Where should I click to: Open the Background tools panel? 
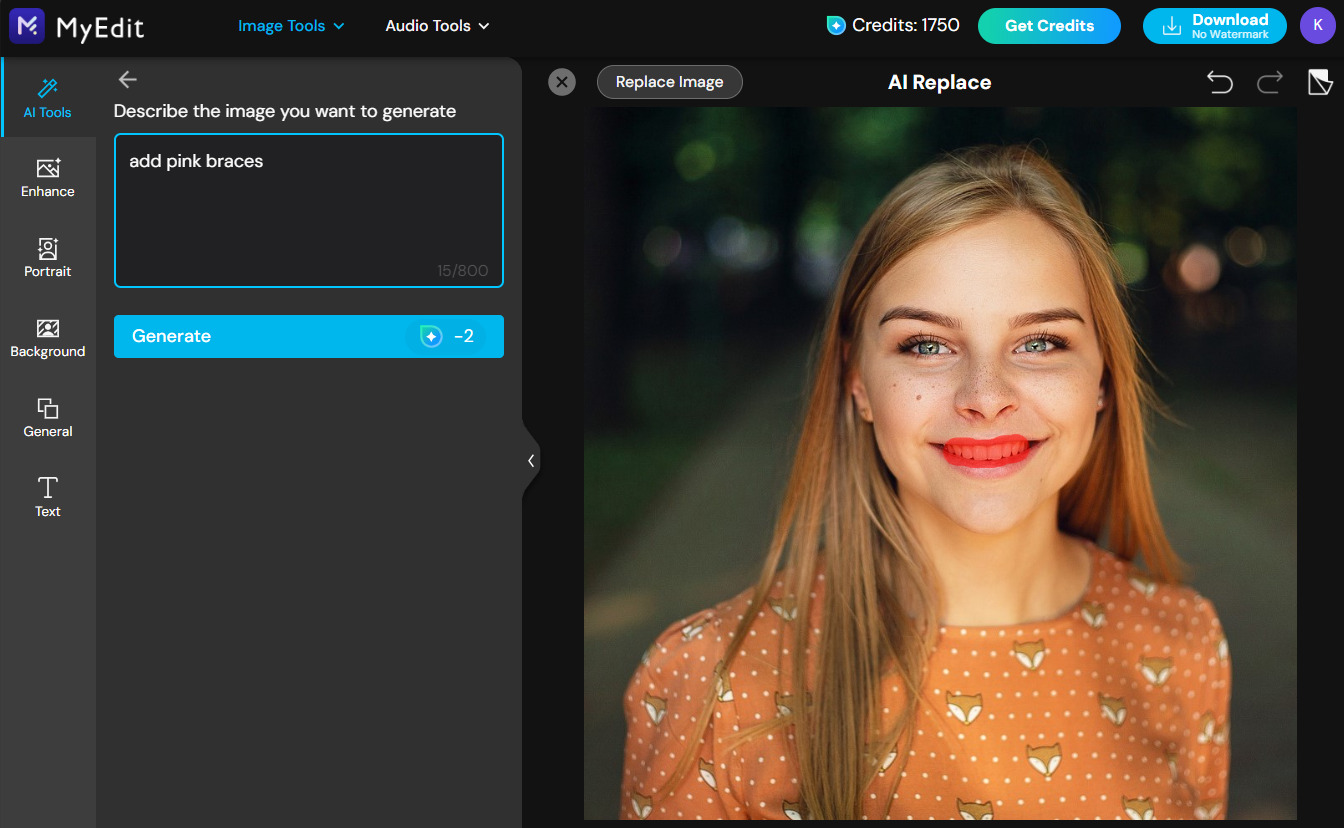tap(47, 337)
